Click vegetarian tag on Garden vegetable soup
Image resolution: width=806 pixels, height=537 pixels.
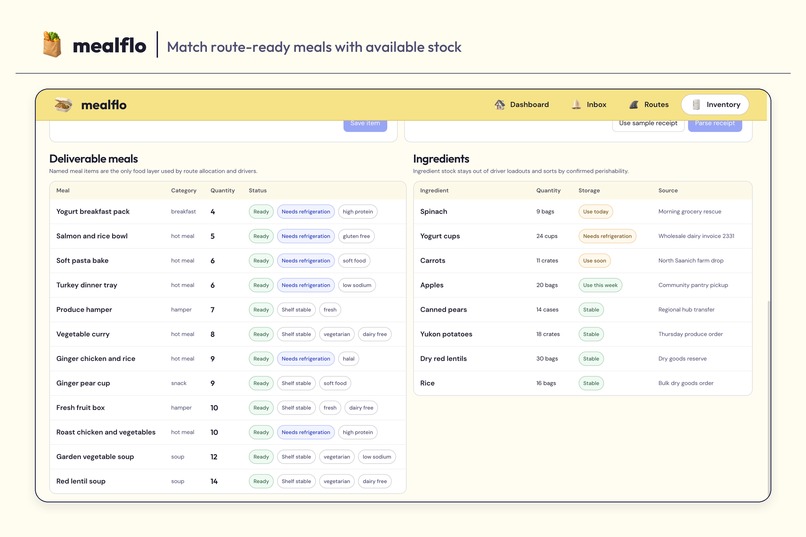tap(337, 457)
